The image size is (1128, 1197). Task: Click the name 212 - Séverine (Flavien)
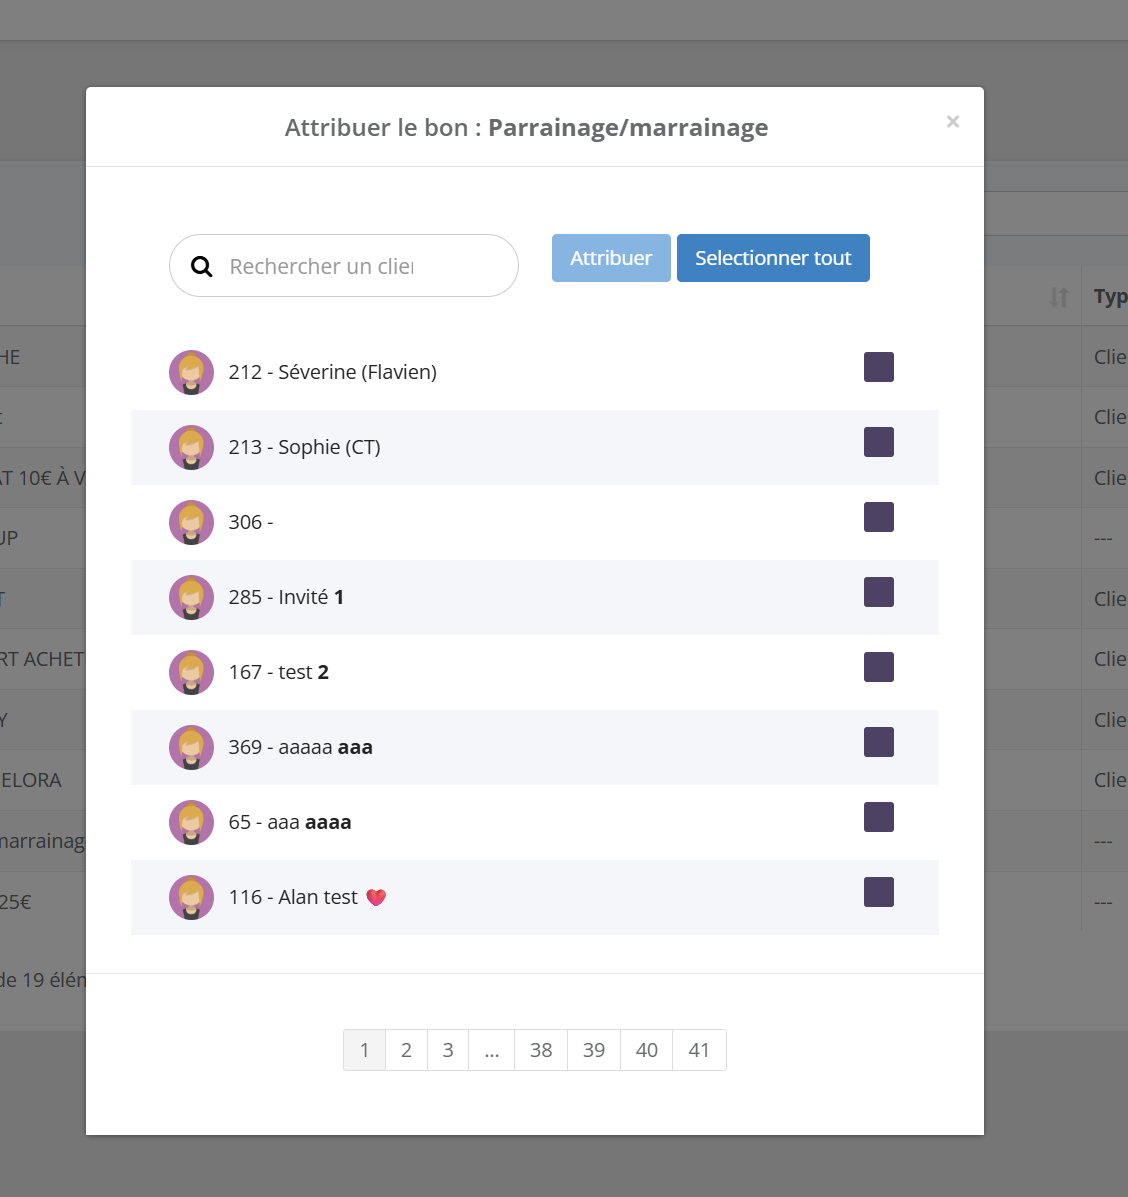pos(333,373)
